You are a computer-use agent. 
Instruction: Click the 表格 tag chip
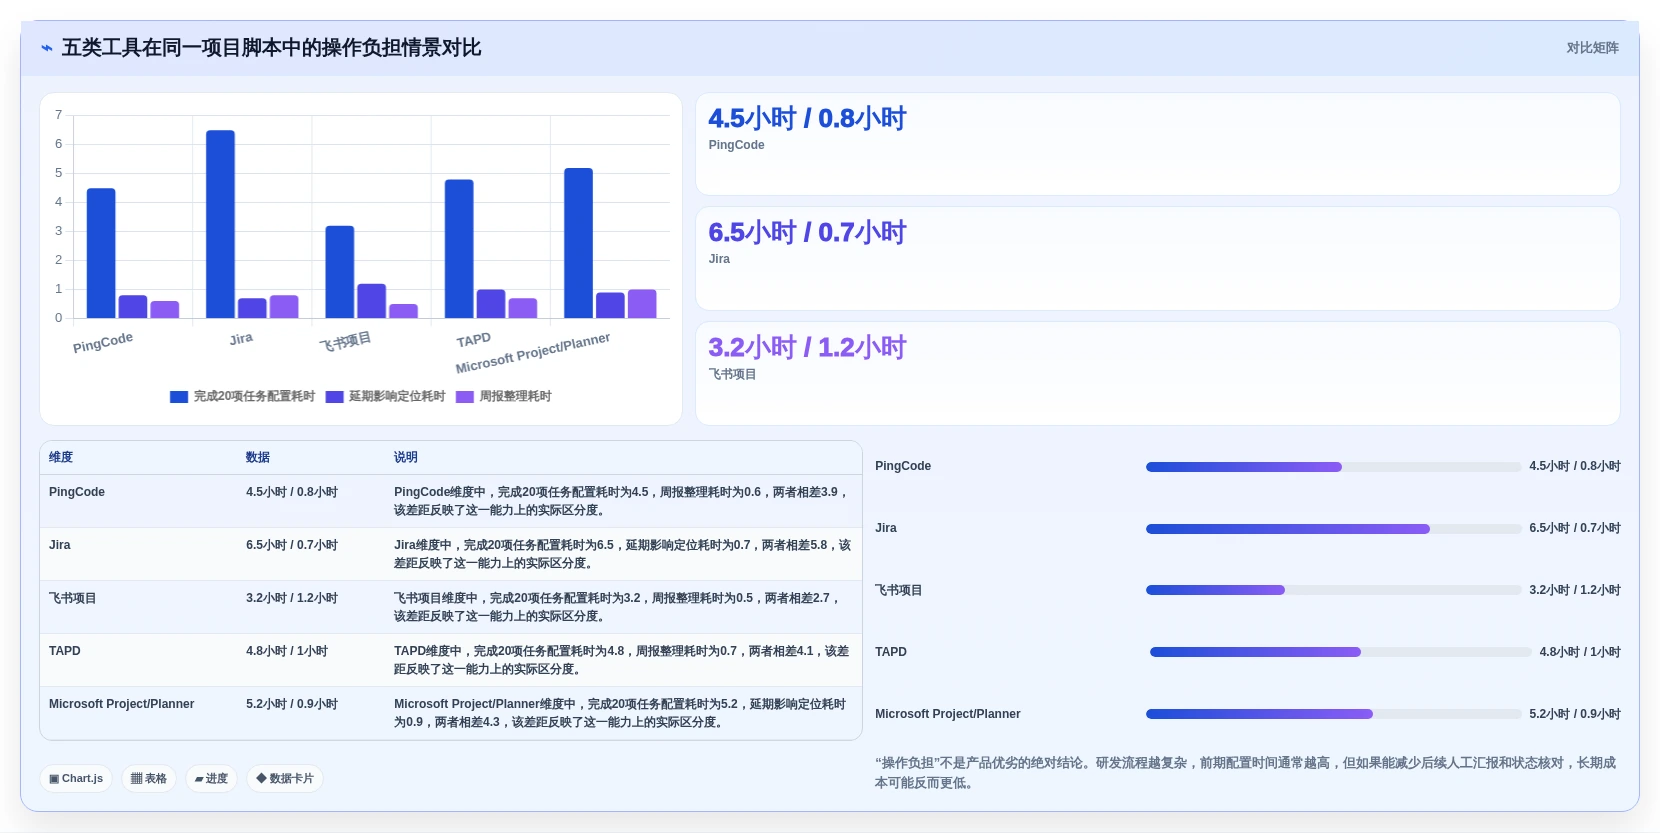click(x=149, y=778)
